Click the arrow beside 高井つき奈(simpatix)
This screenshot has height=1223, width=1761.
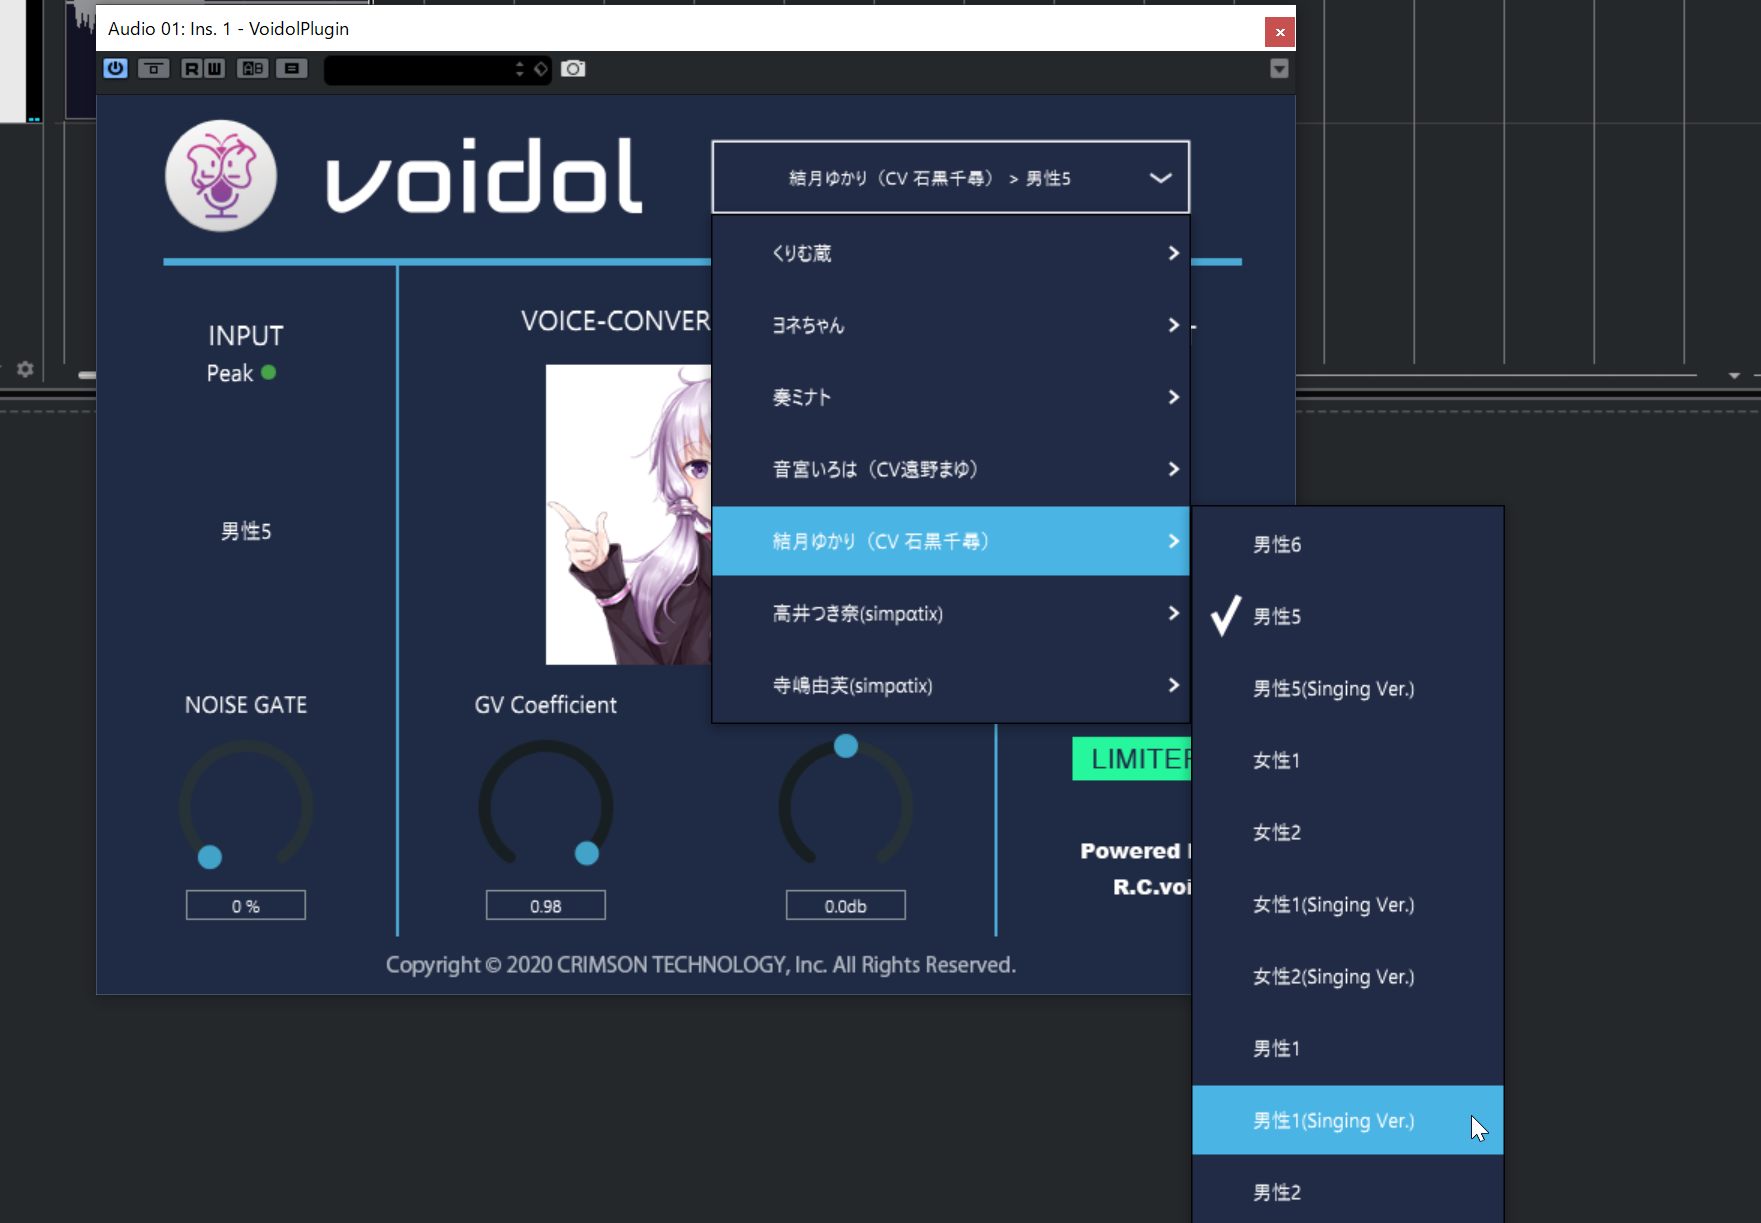(x=1174, y=613)
